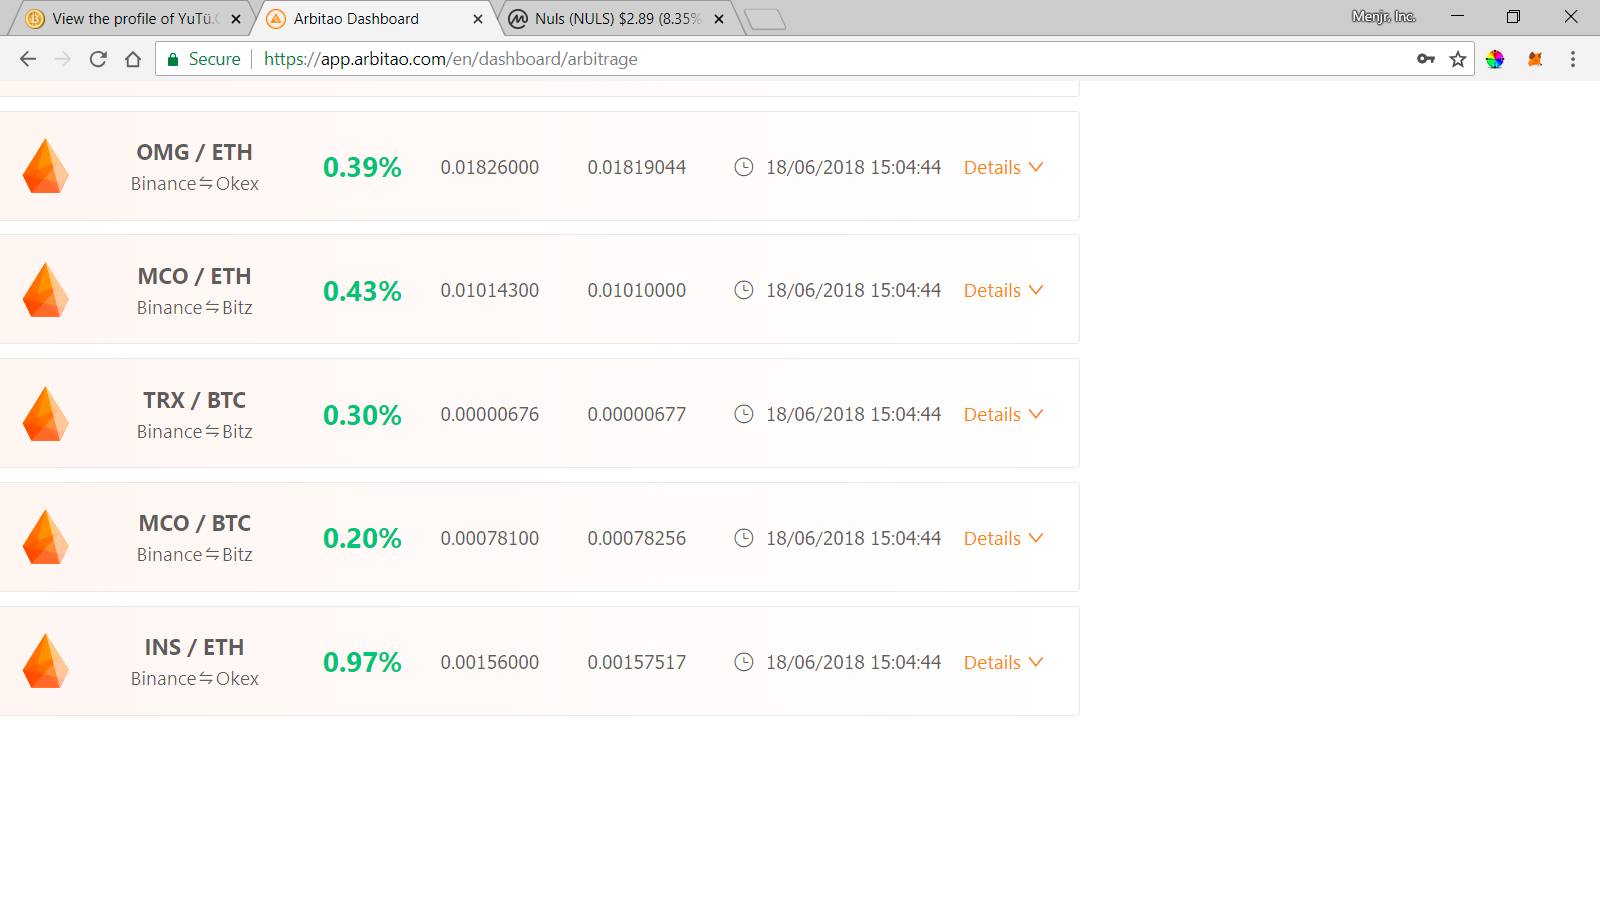Select the MCO / ETH pair name
The height and width of the screenshot is (900, 1600).
pos(195,276)
